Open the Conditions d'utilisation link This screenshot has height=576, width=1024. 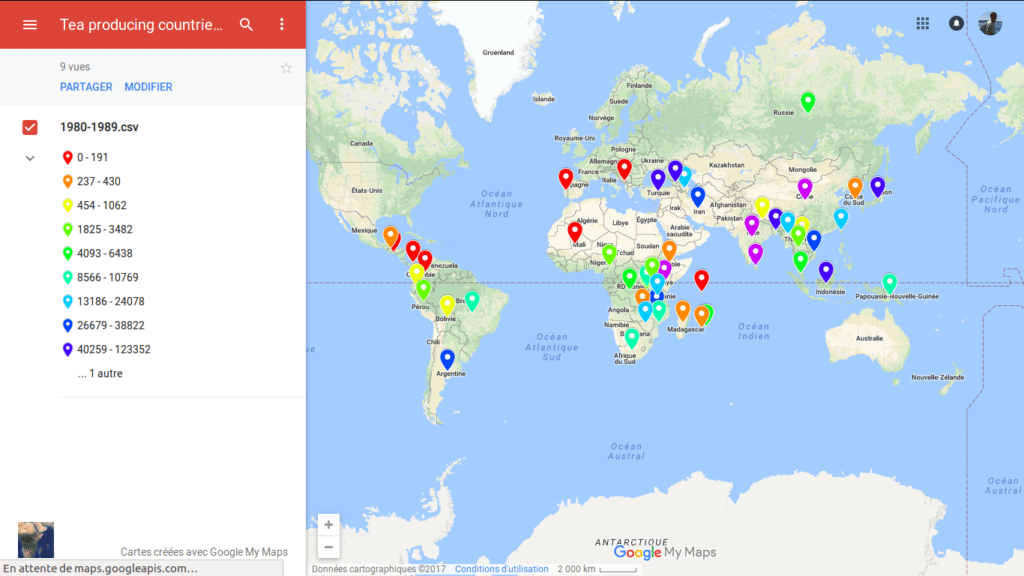pyautogui.click(x=502, y=569)
